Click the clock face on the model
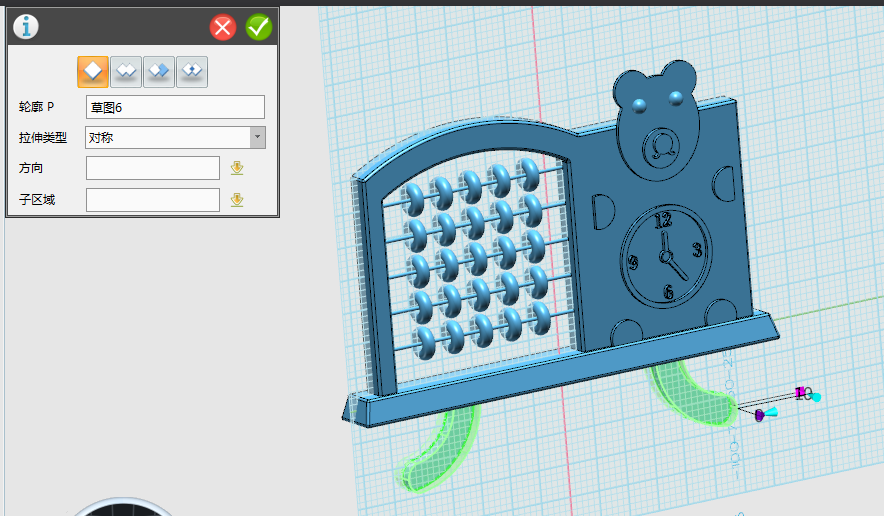The width and height of the screenshot is (884, 516). tap(665, 255)
